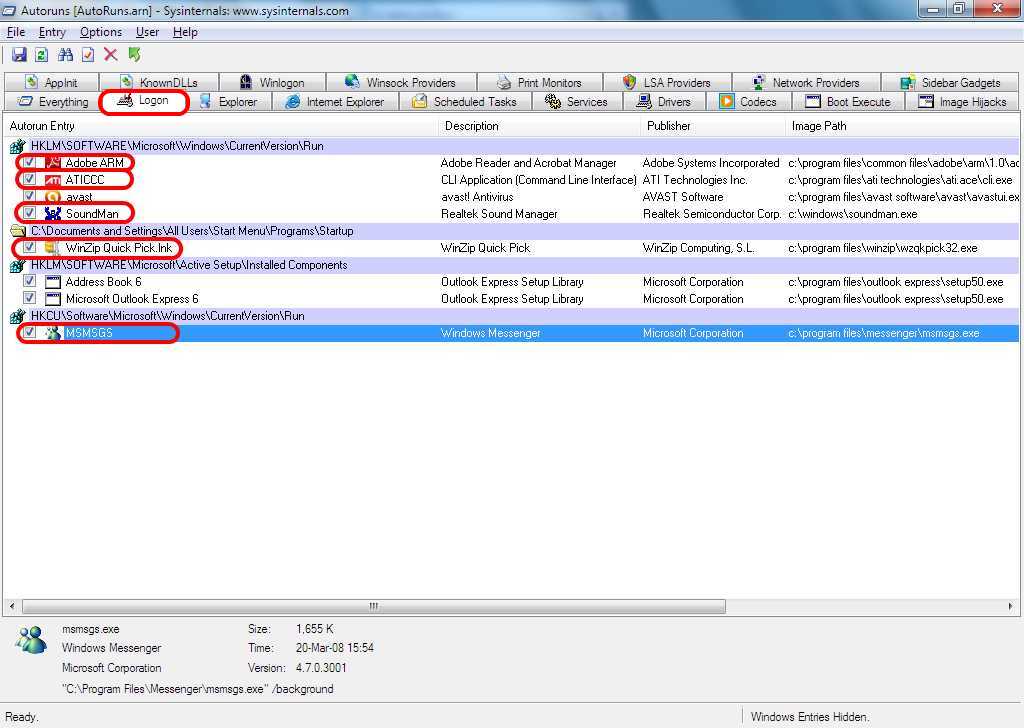Image resolution: width=1024 pixels, height=728 pixels.
Task: Click the Find binoculars toolbar icon
Action: [x=65, y=55]
